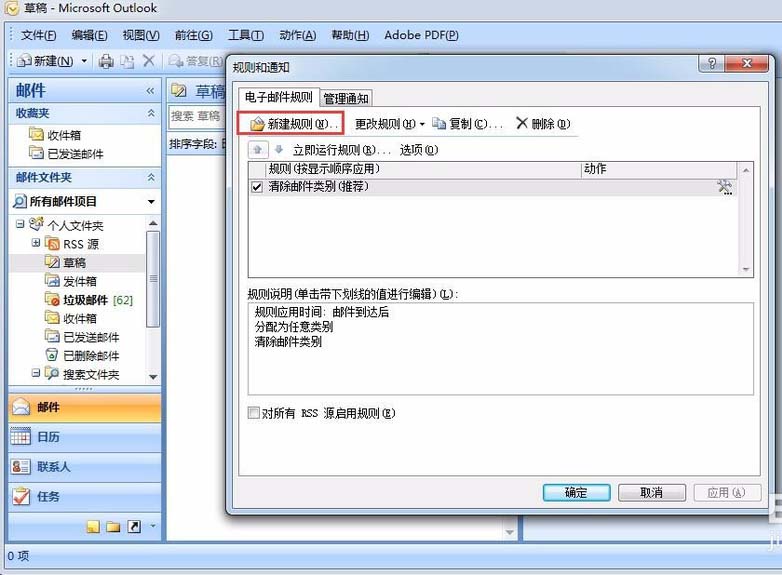Click the 复制 (Copy) rule icon
This screenshot has width=782, height=575.
[439, 124]
